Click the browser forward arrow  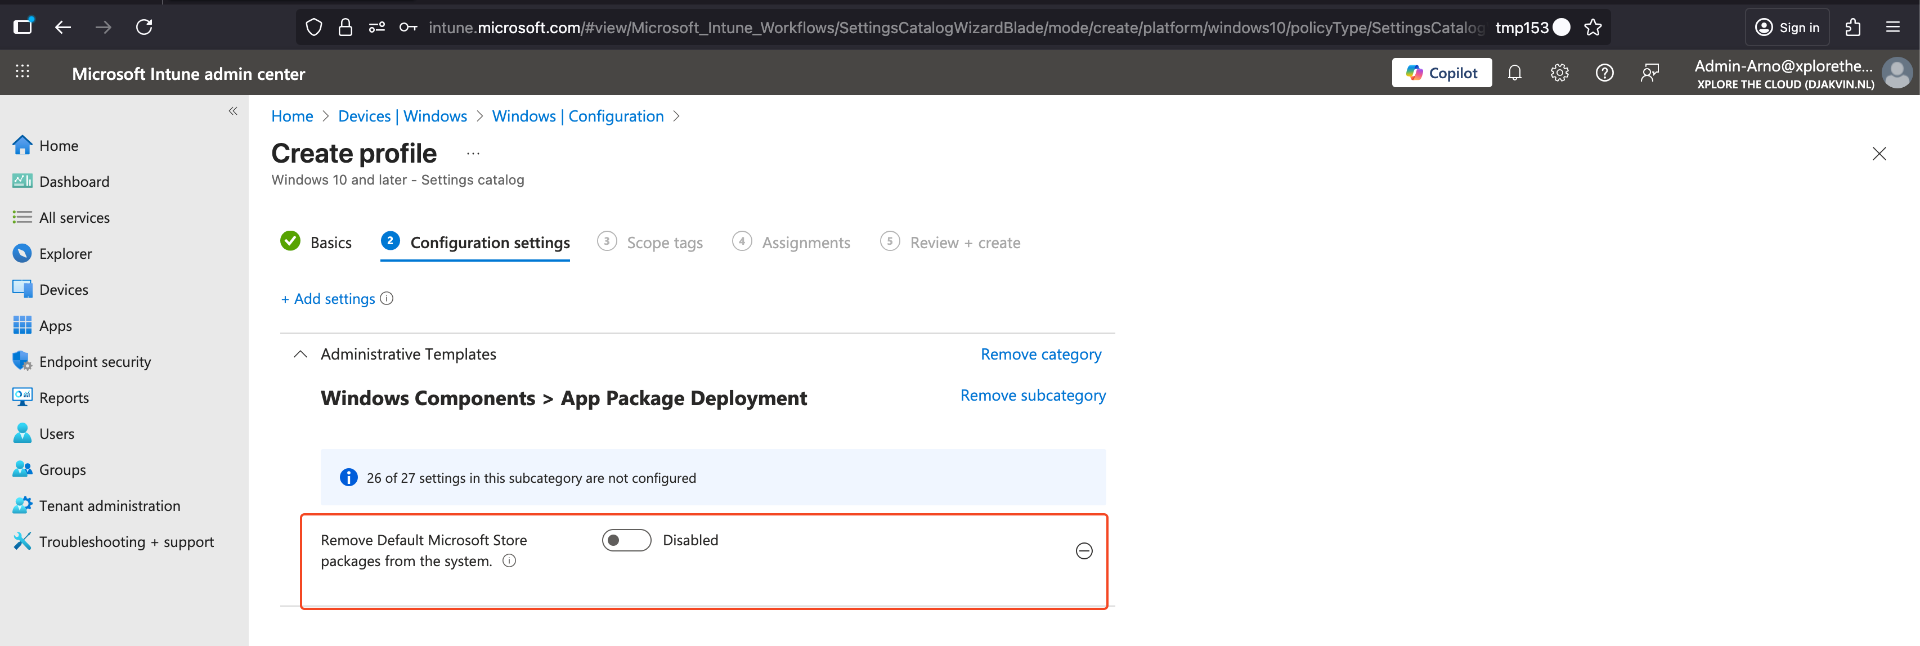(103, 27)
